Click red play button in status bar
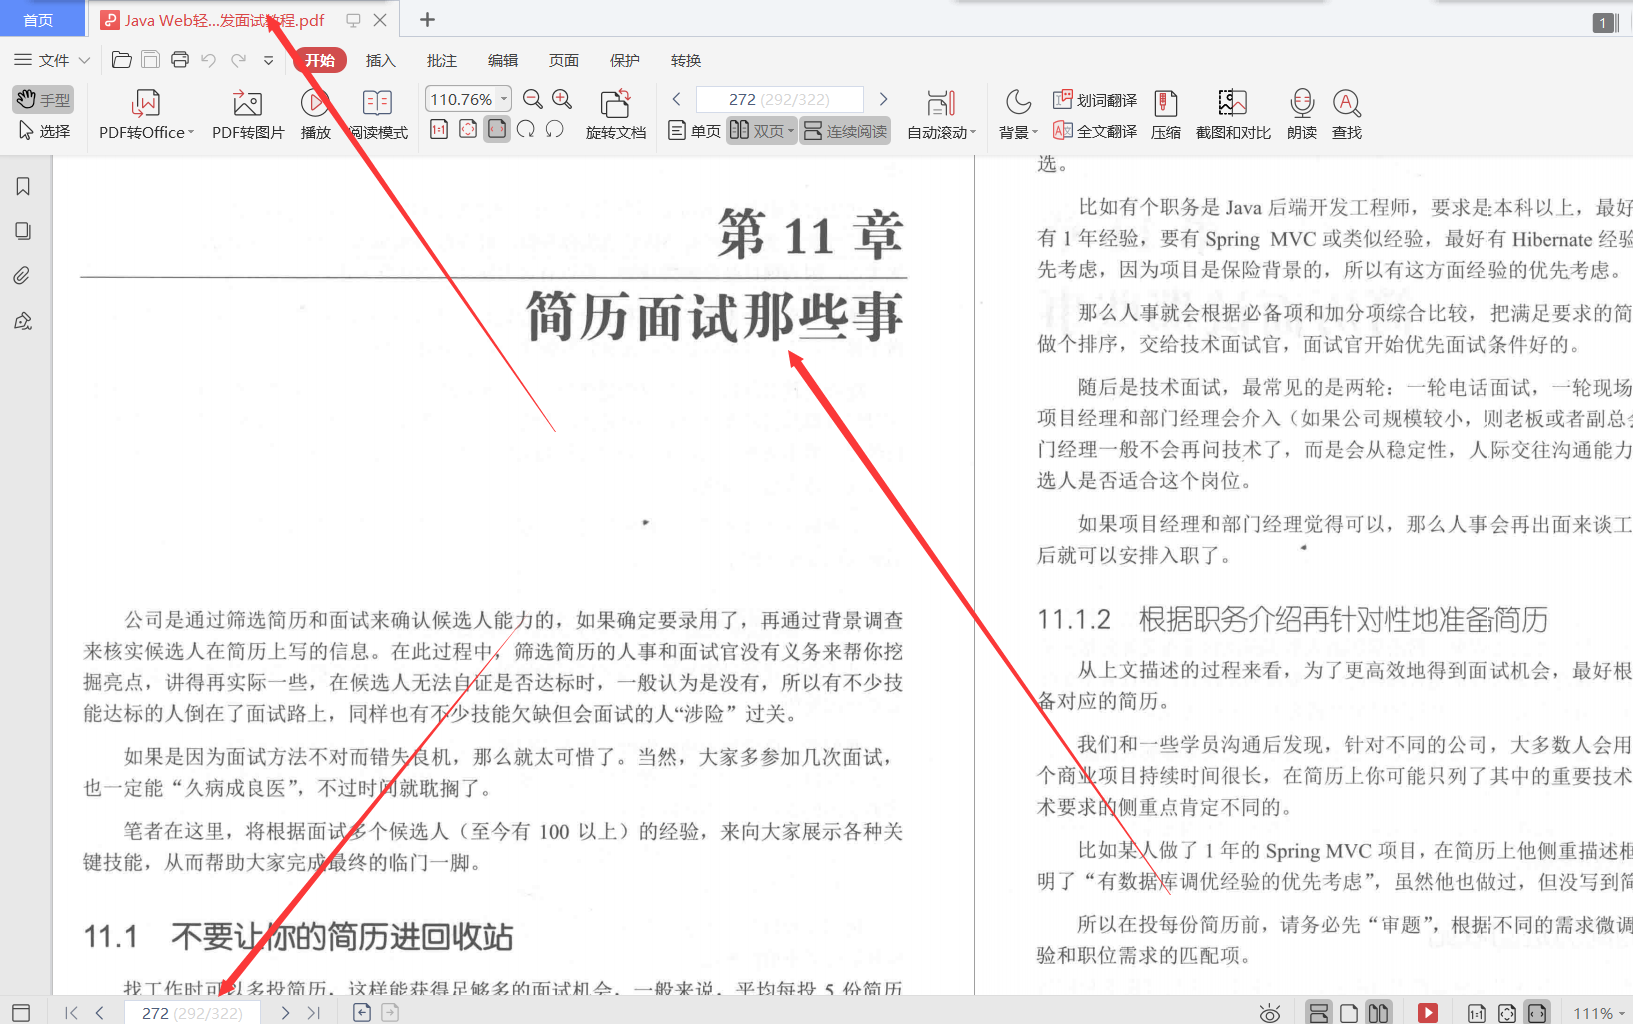The image size is (1633, 1024). click(x=1428, y=1013)
